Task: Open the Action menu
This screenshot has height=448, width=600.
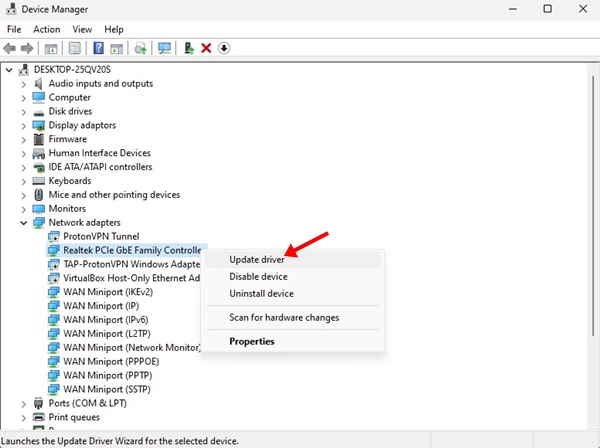Action: tap(47, 29)
